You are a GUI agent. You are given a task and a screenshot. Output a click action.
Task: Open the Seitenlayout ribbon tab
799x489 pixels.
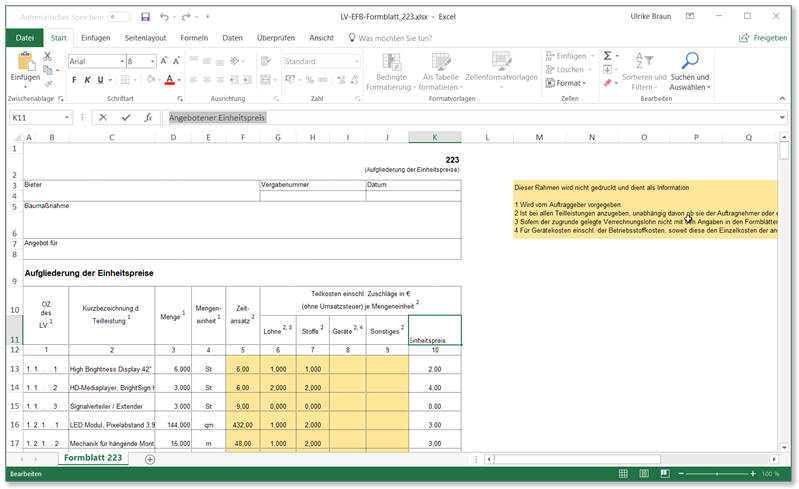147,38
